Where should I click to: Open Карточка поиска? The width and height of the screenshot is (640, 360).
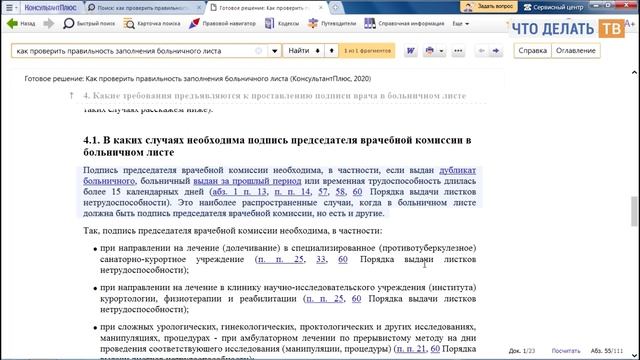click(152, 24)
